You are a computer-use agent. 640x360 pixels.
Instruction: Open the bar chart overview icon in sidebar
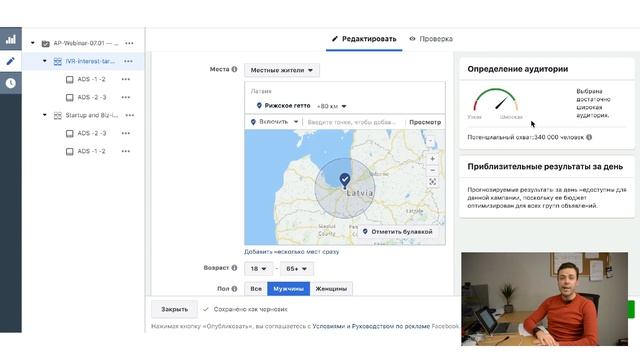coord(11,39)
